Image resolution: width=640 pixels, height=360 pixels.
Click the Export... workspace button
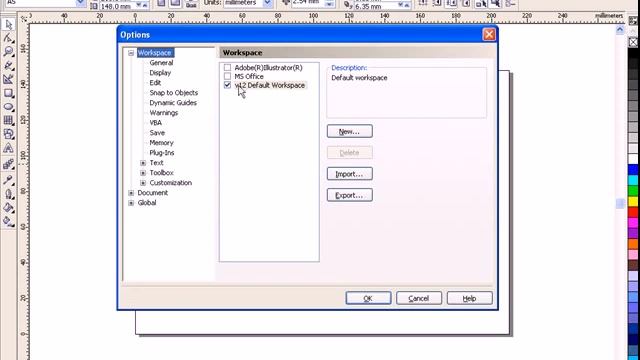pos(349,195)
